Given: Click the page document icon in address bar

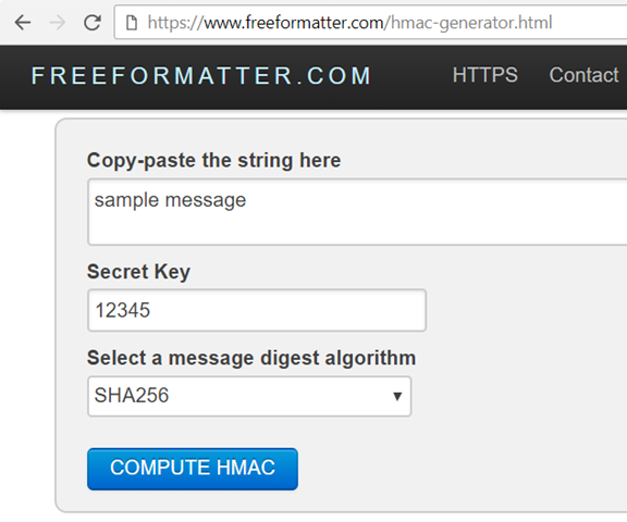Looking at the screenshot, I should (x=131, y=22).
